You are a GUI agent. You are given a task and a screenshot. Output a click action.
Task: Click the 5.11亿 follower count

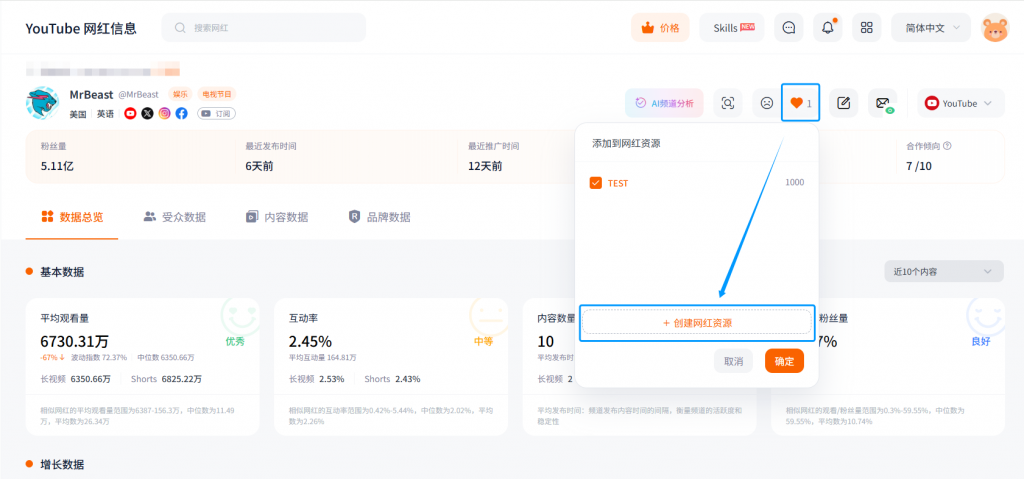pos(57,166)
